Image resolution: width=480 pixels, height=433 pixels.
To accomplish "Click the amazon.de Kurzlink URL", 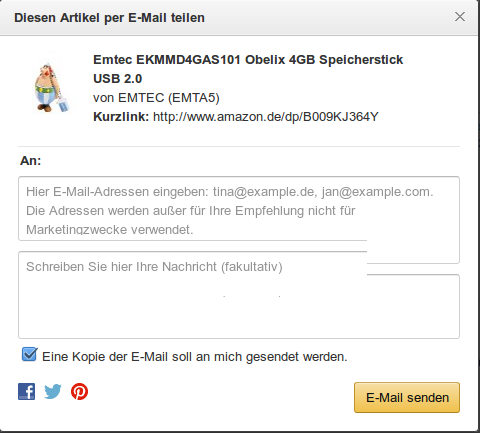I will click(x=266, y=117).
